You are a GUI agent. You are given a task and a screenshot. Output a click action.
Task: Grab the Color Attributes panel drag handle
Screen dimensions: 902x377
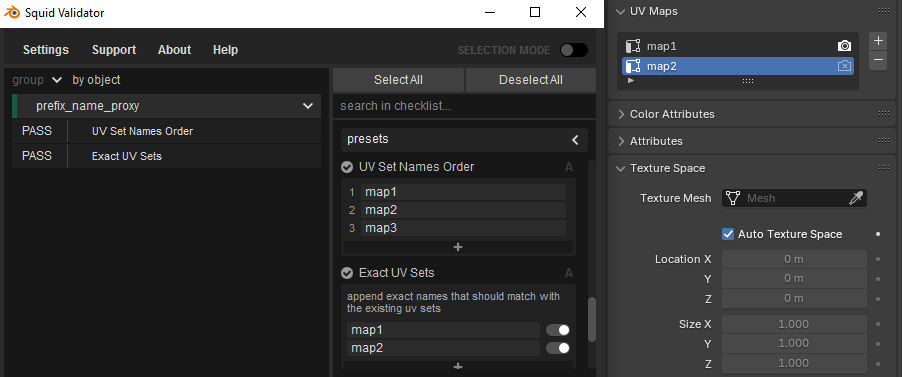click(x=884, y=113)
